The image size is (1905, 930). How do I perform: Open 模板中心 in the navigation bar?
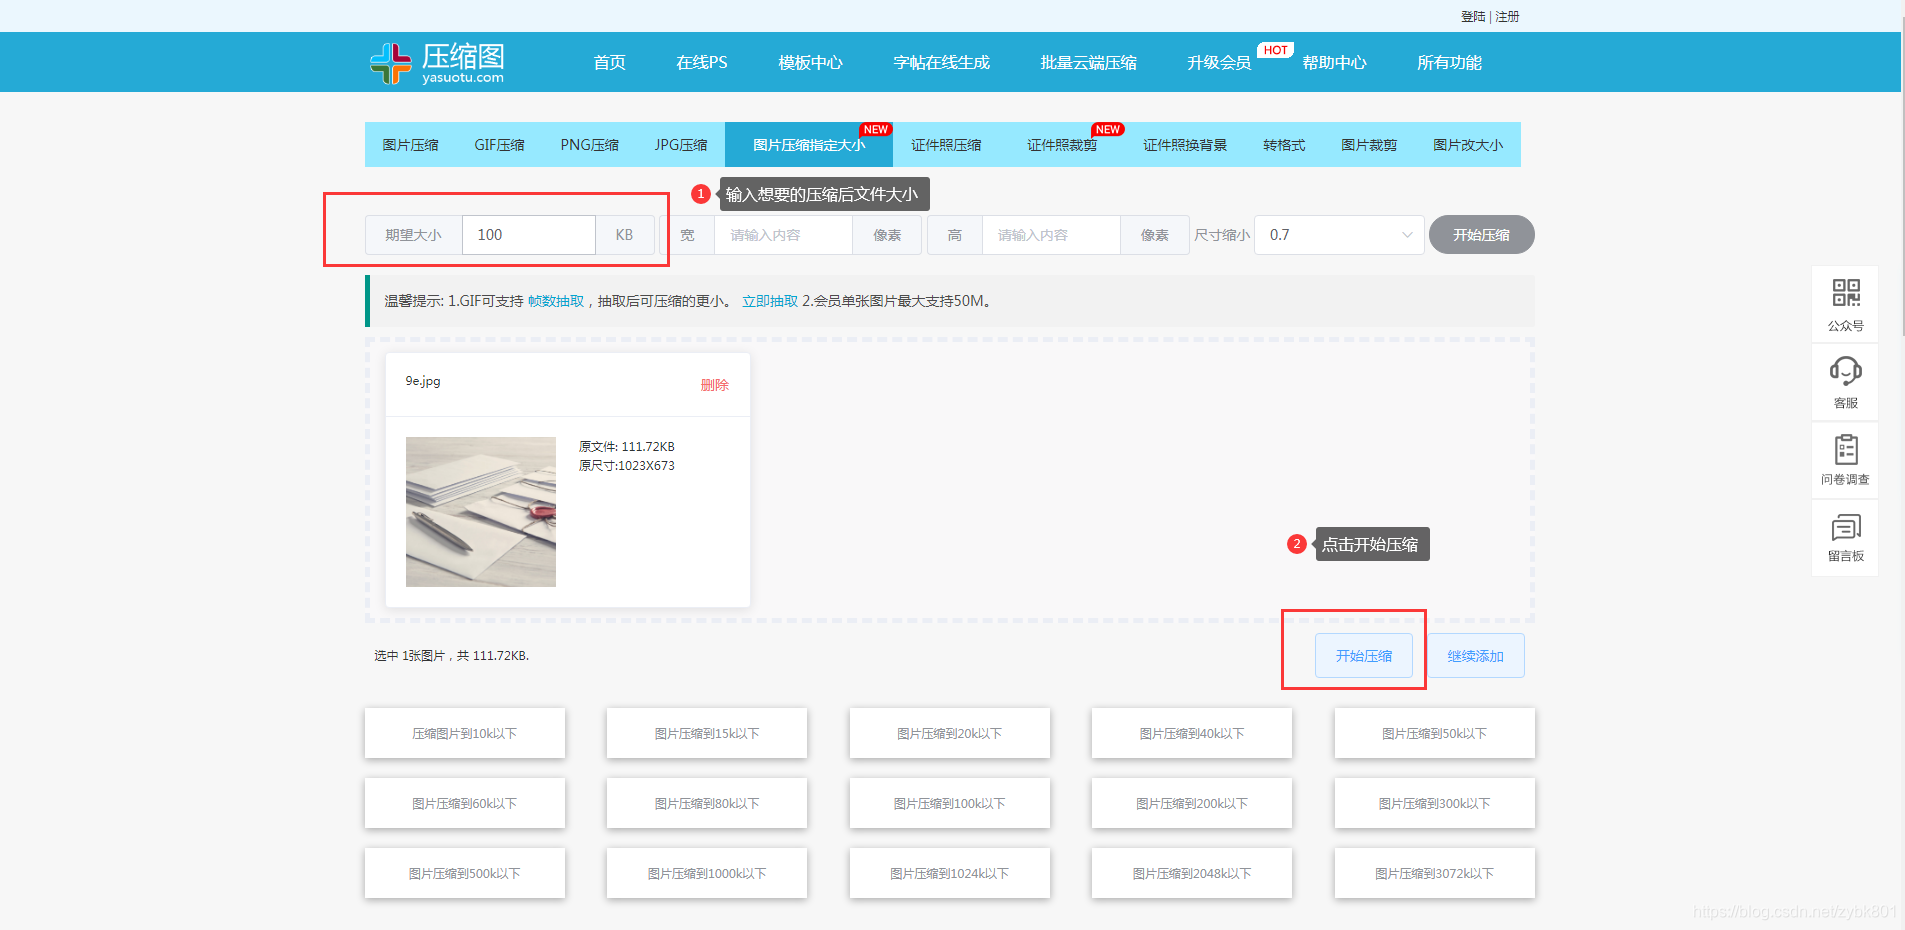point(810,62)
